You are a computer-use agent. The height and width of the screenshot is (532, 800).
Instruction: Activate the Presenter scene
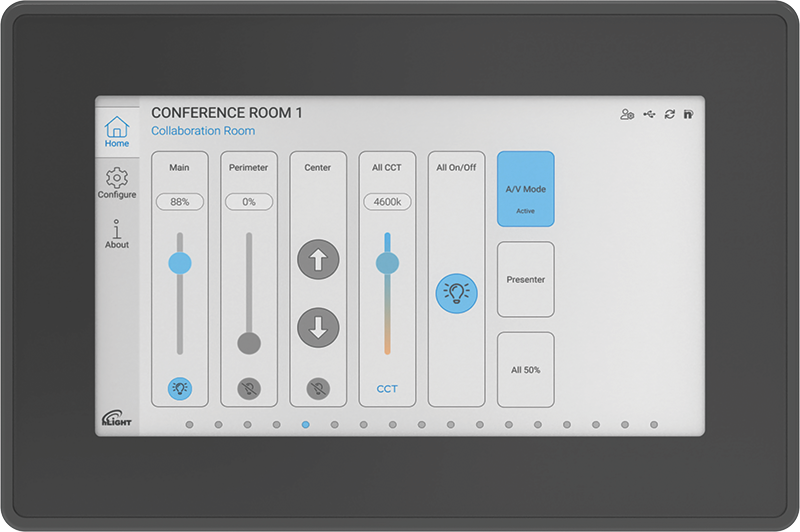525,280
